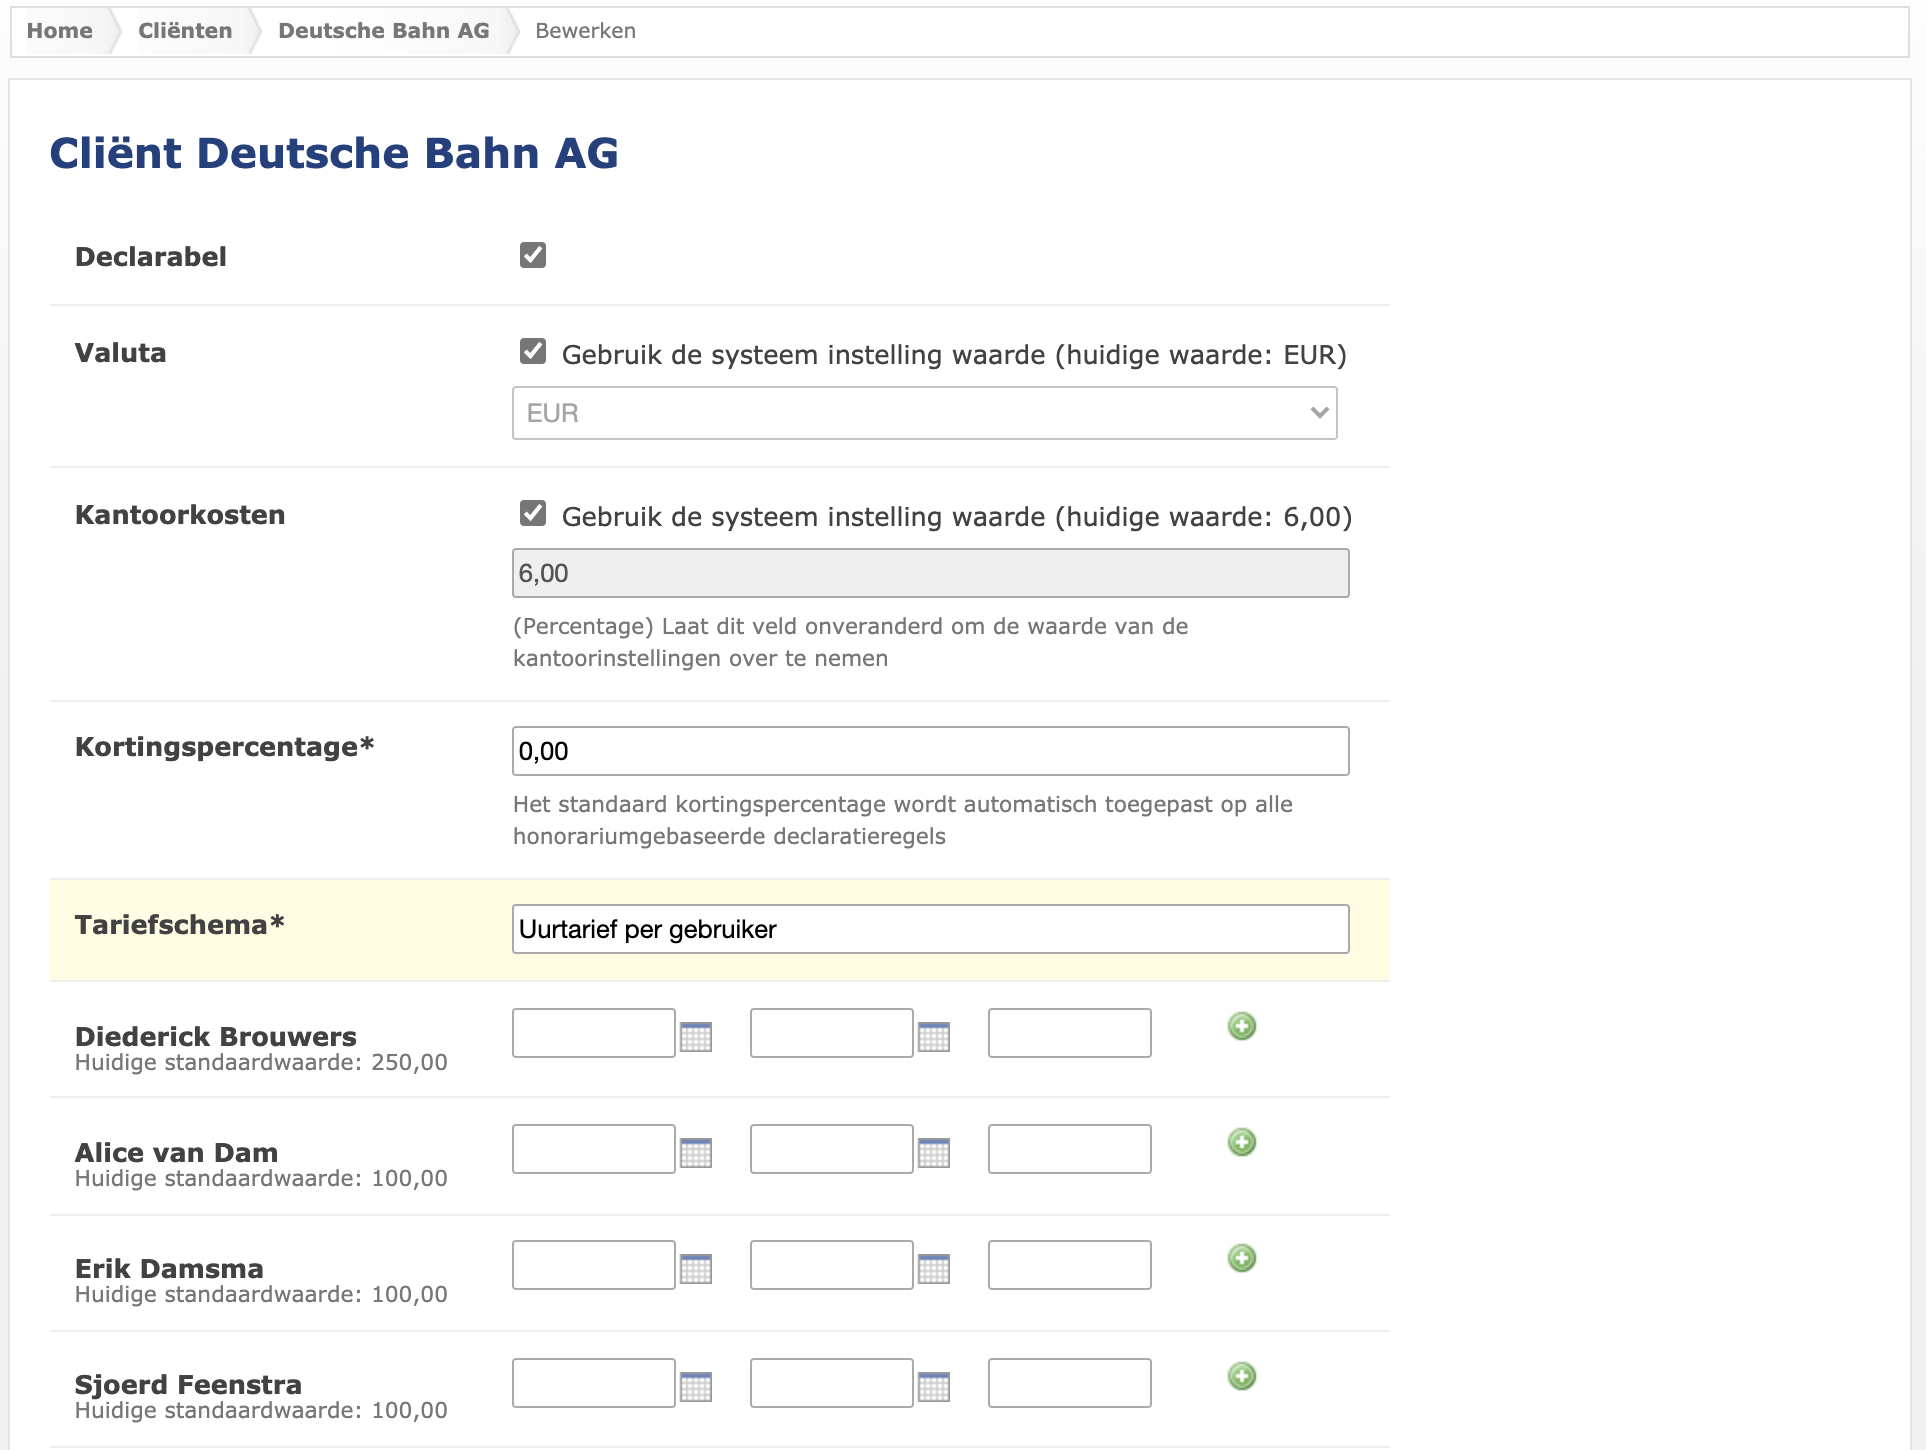Image resolution: width=1926 pixels, height=1450 pixels.
Task: Click the Tariefschema input field
Action: click(931, 929)
